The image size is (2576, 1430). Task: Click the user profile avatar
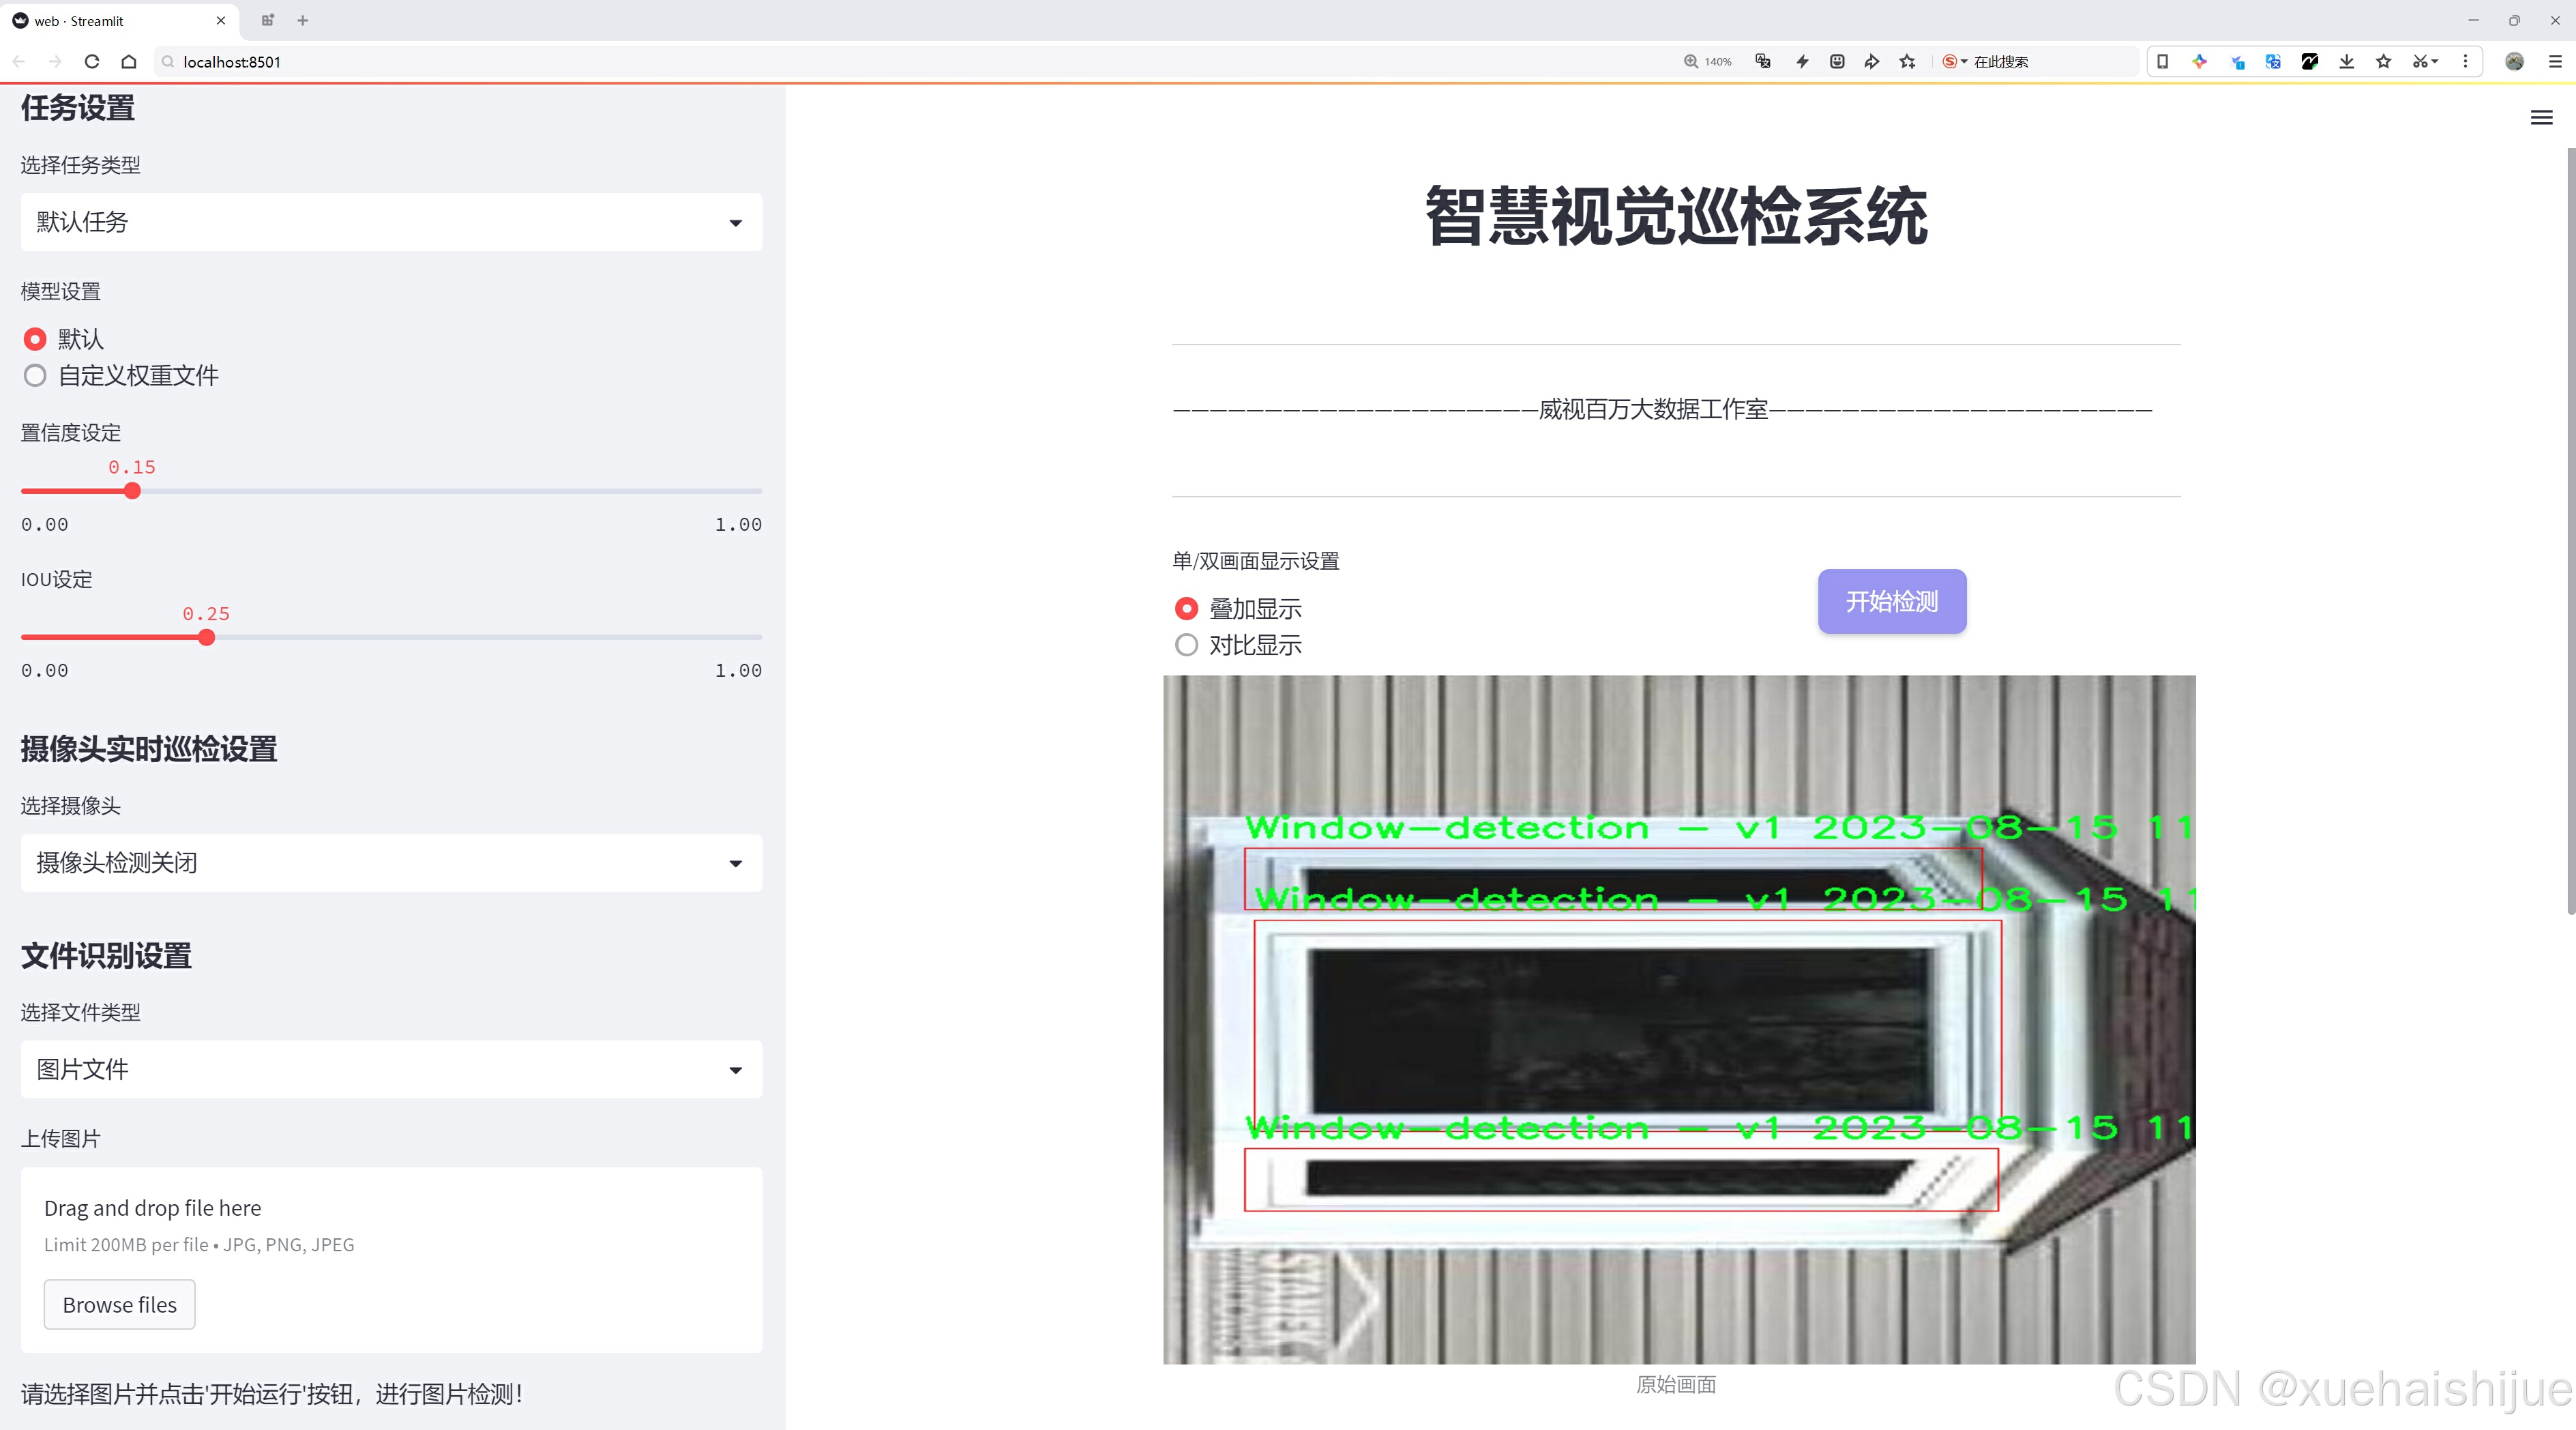(2514, 61)
